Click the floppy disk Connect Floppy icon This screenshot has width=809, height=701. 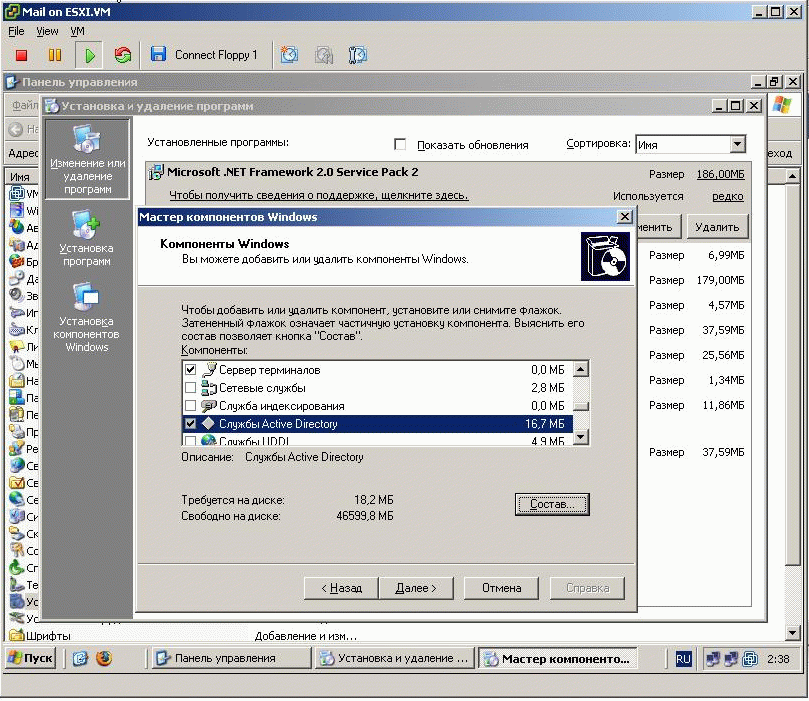click(158, 54)
